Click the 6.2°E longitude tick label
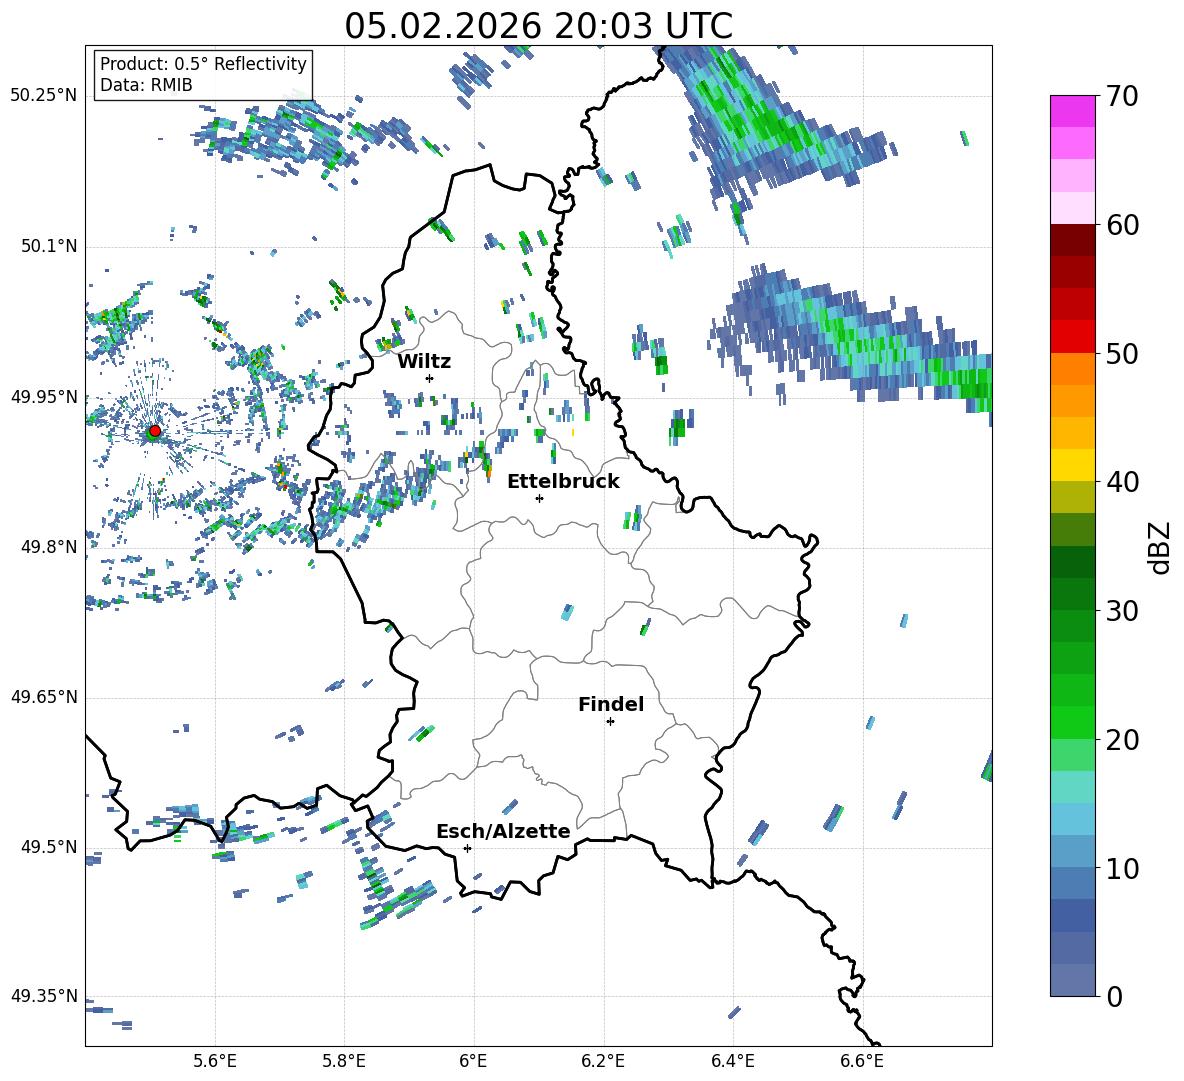Image resolution: width=1184 pixels, height=1081 pixels. click(x=603, y=1061)
